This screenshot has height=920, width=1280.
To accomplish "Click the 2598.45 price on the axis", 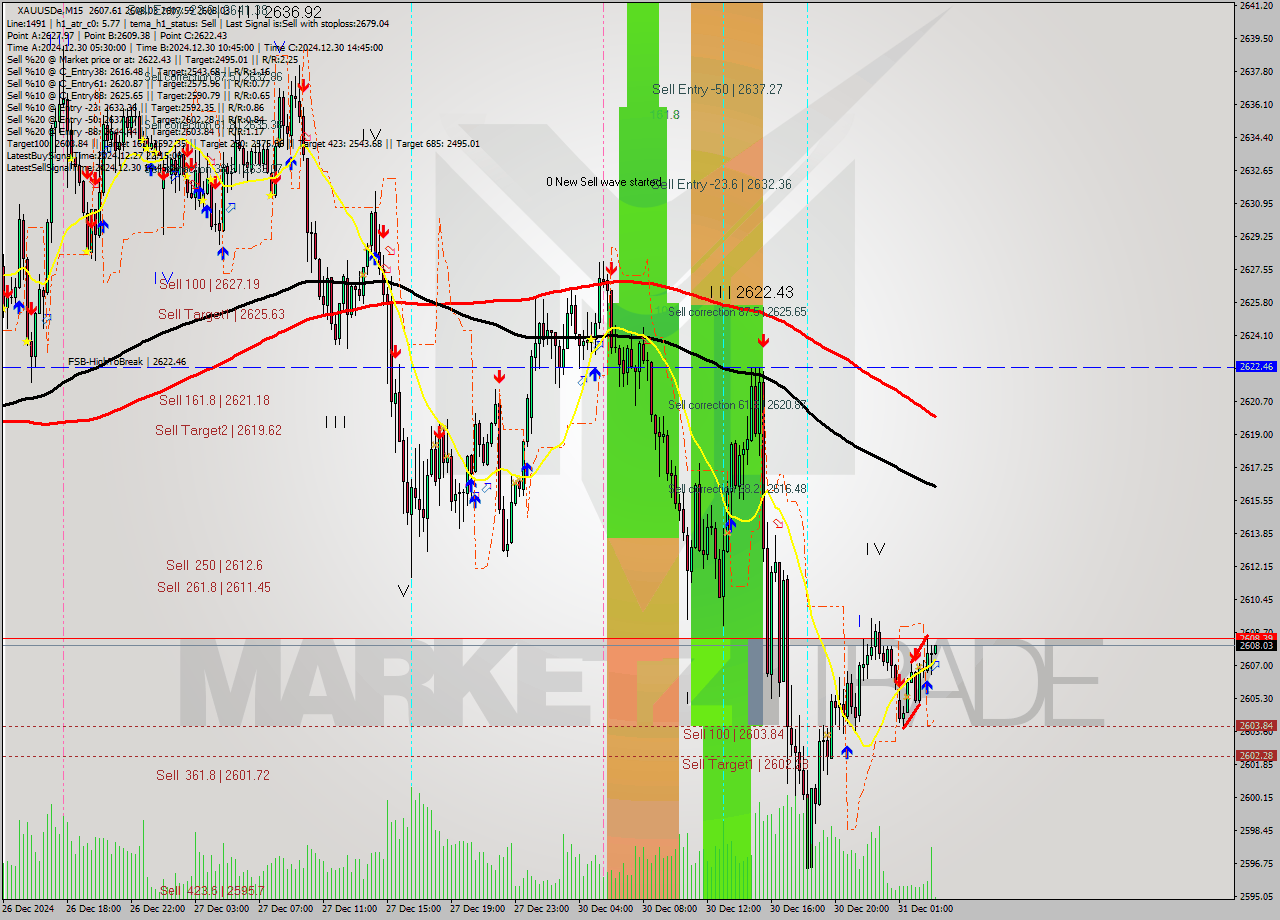I will pyautogui.click(x=1255, y=830).
